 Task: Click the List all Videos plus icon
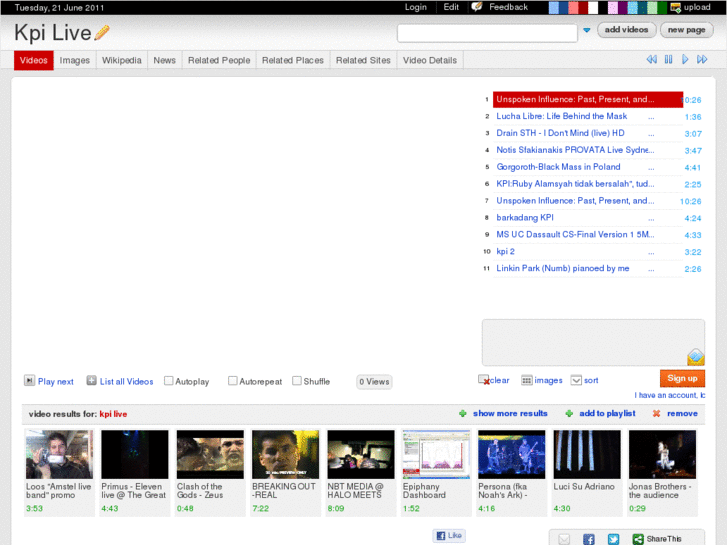(91, 381)
